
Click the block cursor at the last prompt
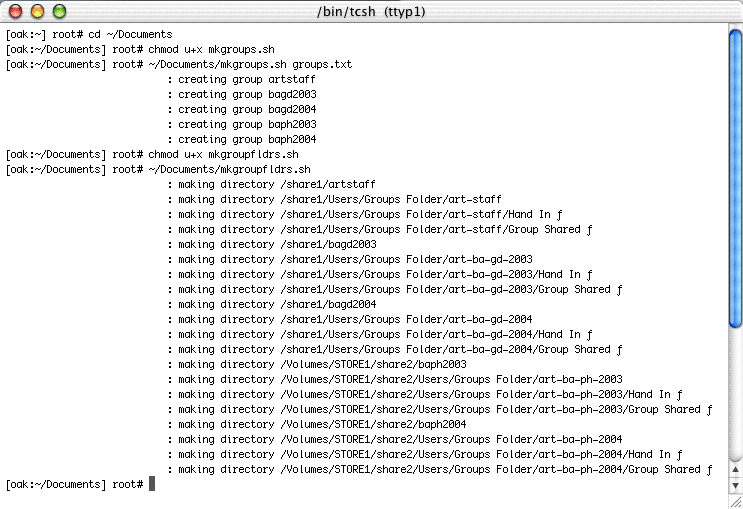coord(152,484)
